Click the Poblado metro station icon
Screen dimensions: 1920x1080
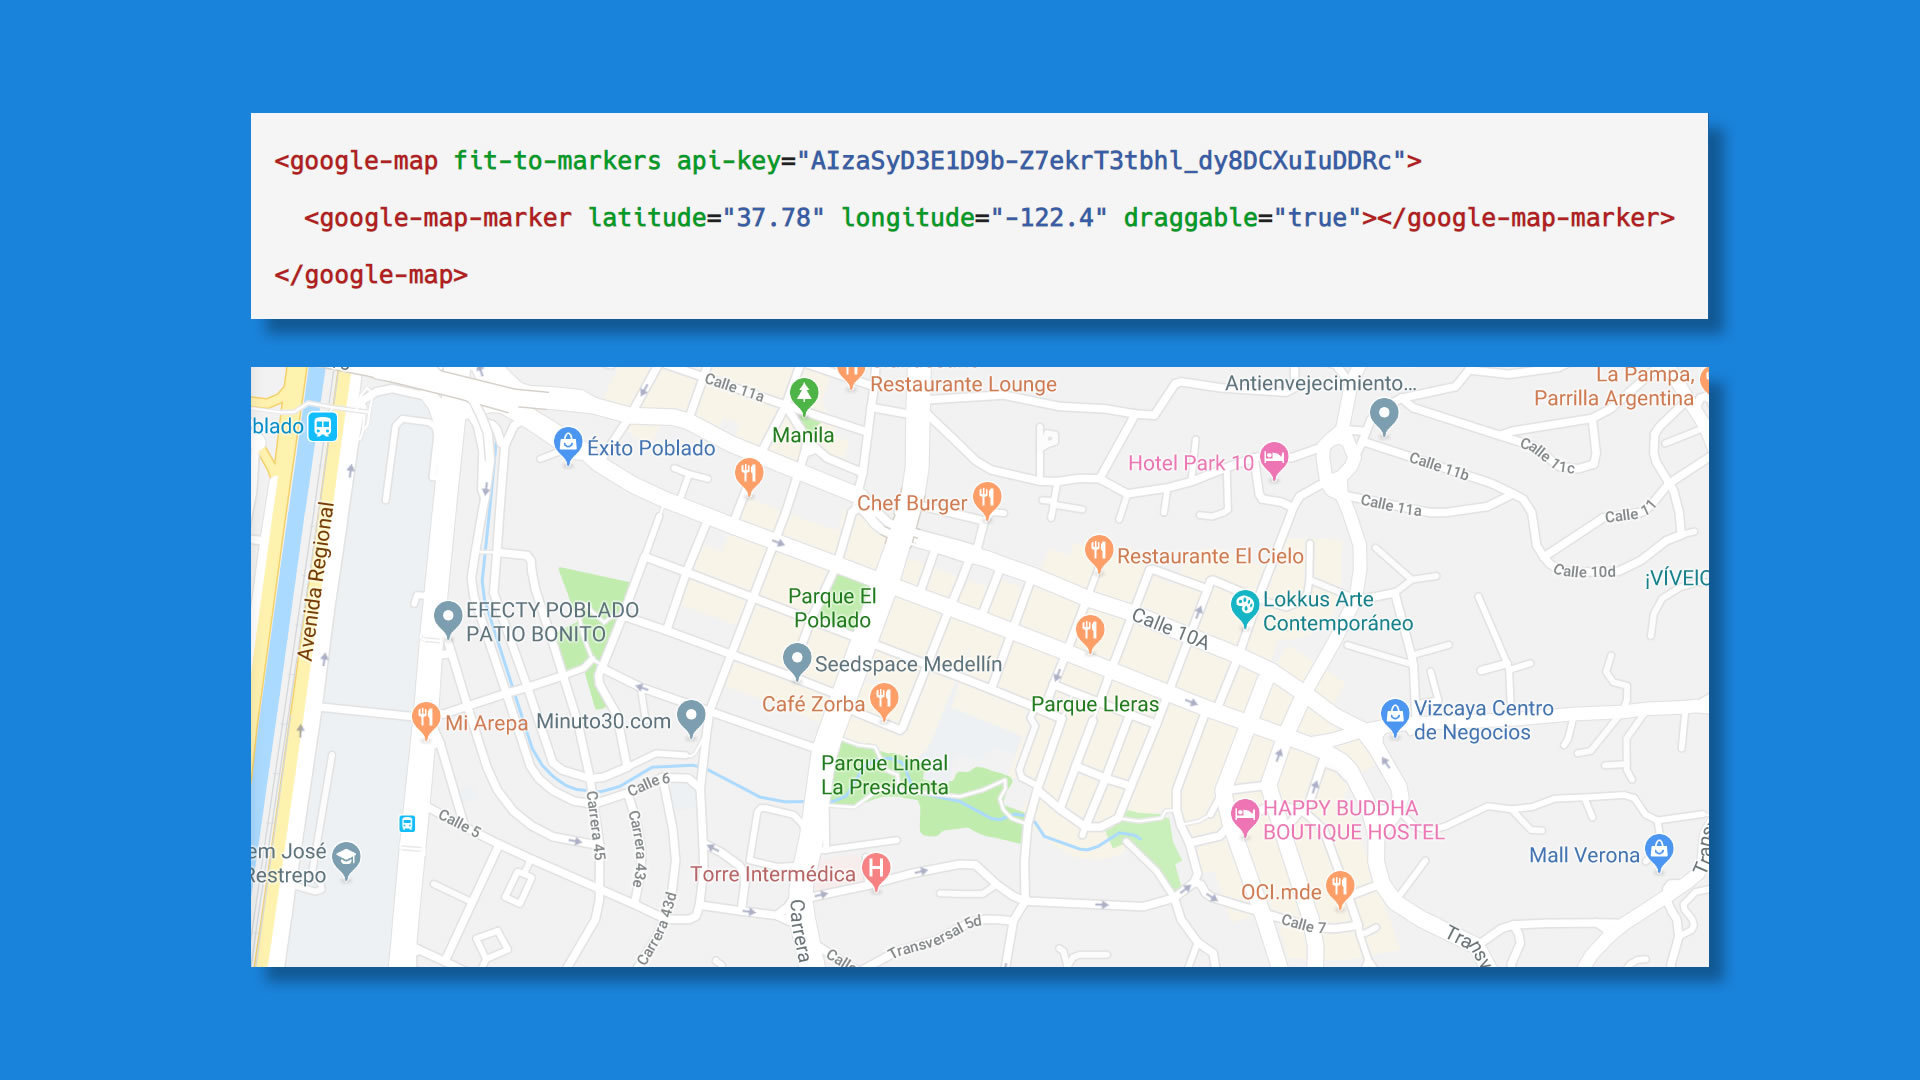point(322,427)
